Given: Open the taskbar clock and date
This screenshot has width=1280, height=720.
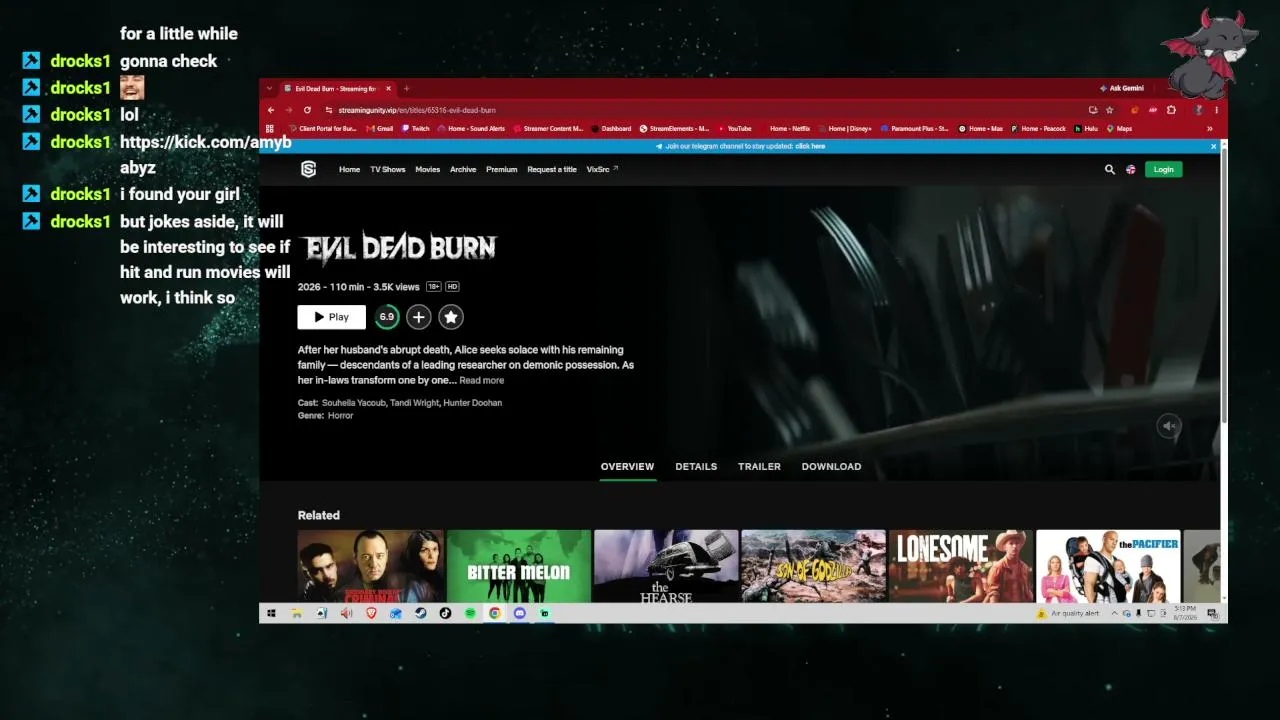Looking at the screenshot, I should (x=1185, y=613).
